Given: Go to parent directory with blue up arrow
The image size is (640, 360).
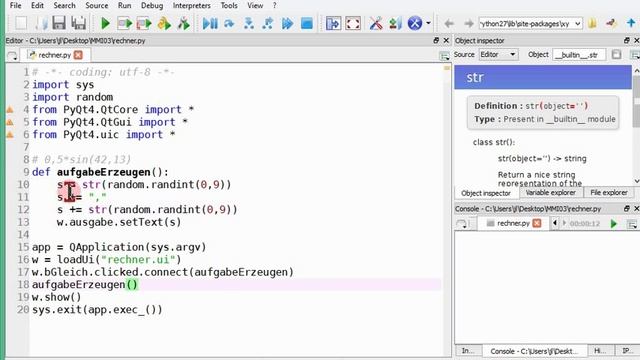Looking at the screenshot, I should click(x=631, y=23).
